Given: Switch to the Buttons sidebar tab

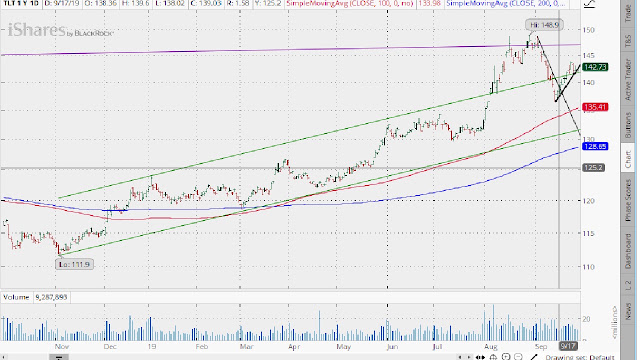Looking at the screenshot, I should pyautogui.click(x=629, y=125).
